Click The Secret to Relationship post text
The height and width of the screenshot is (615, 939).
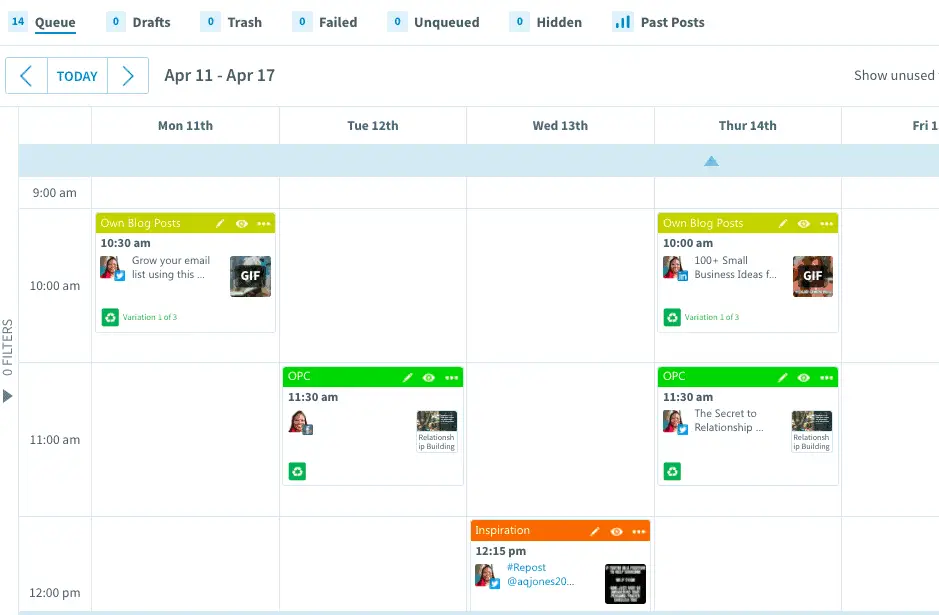(x=729, y=420)
